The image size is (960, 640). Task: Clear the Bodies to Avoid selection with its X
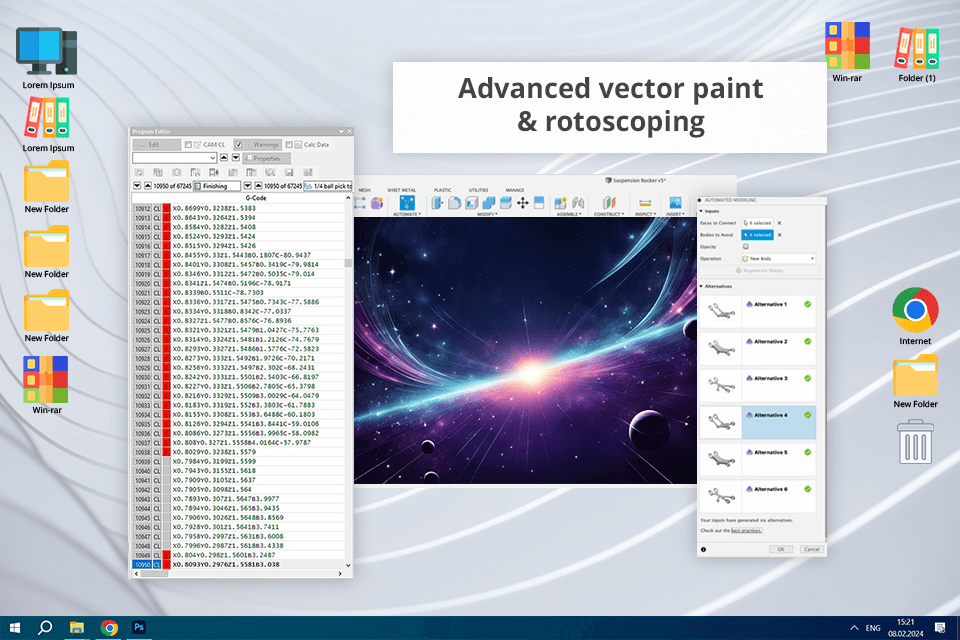779,235
